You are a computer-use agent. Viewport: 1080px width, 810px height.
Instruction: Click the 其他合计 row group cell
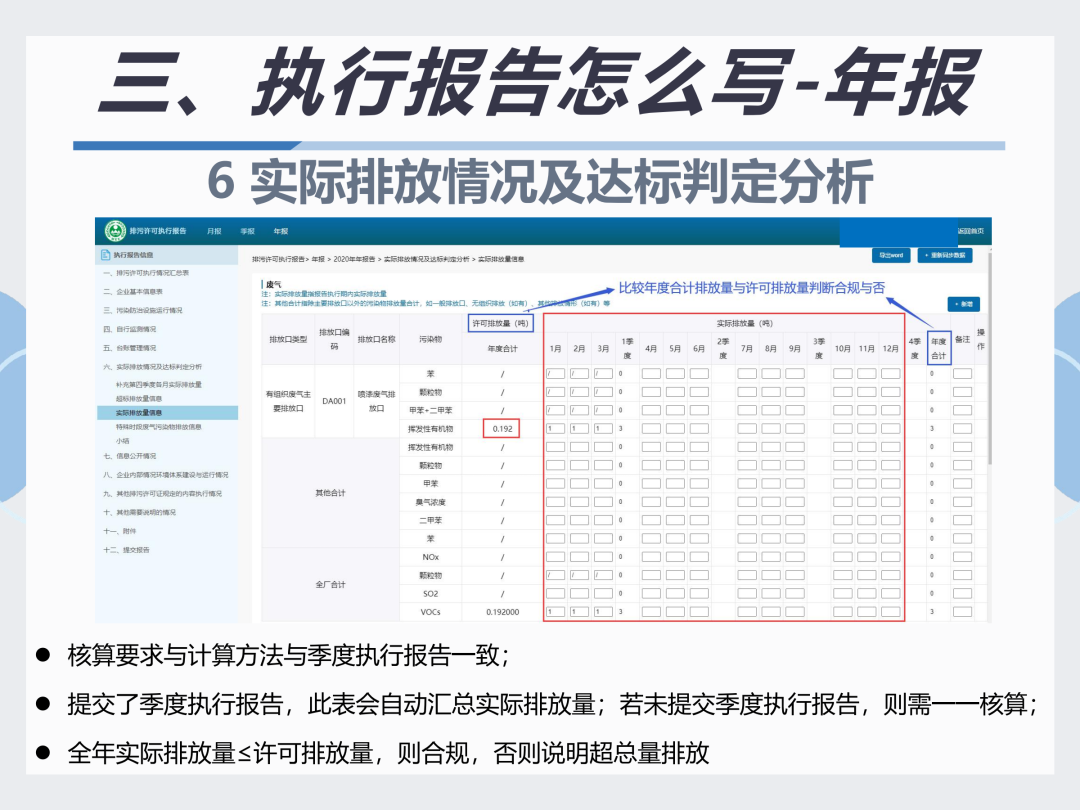click(330, 492)
